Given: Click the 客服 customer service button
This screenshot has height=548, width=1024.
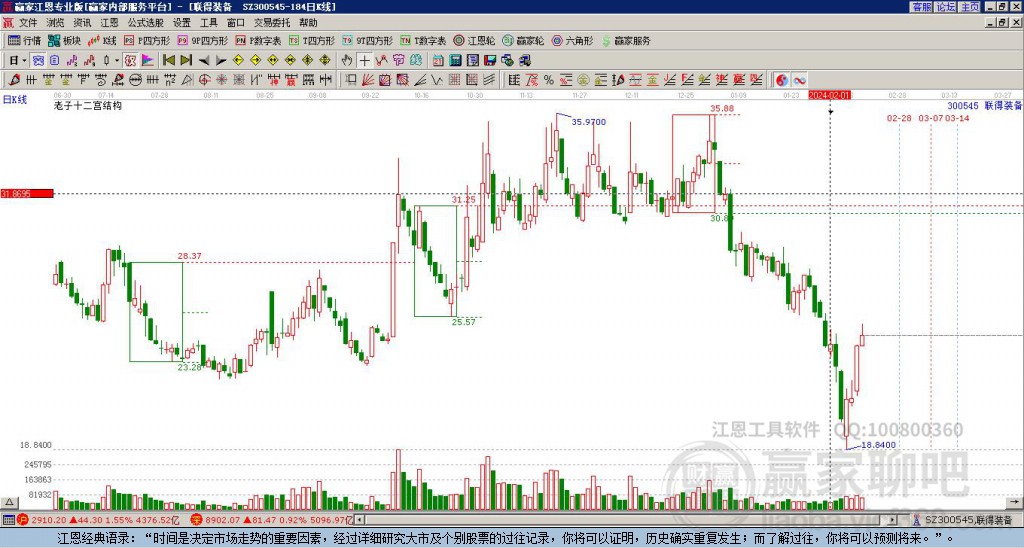Looking at the screenshot, I should pos(921,7).
